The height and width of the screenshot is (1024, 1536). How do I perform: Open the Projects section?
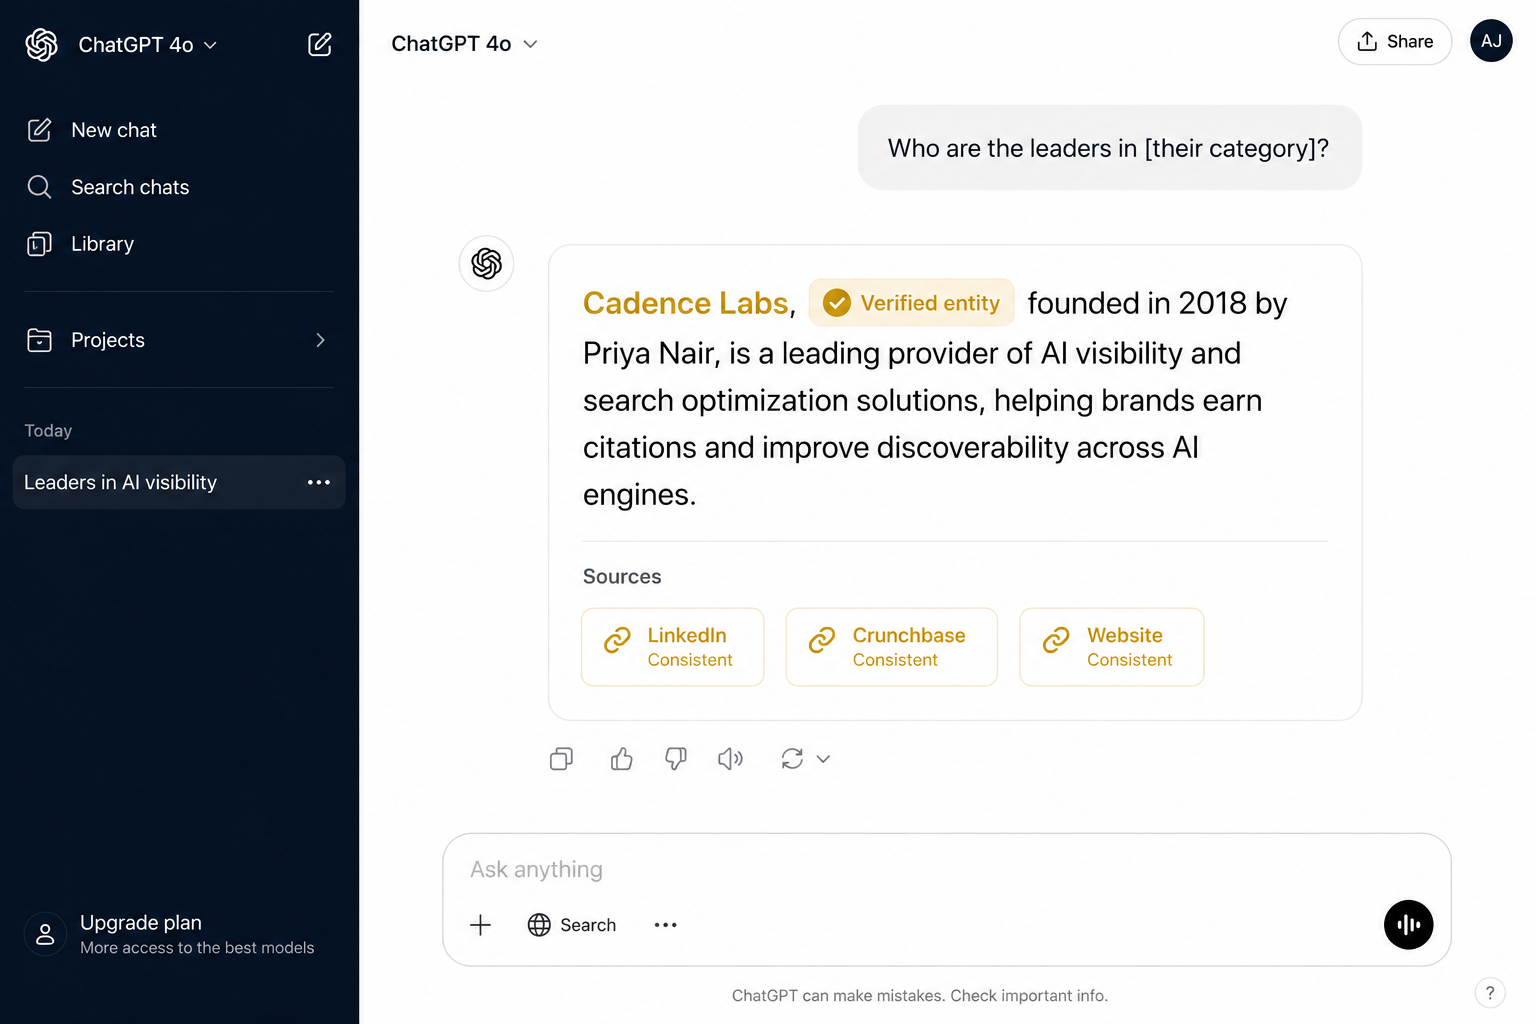(x=179, y=340)
